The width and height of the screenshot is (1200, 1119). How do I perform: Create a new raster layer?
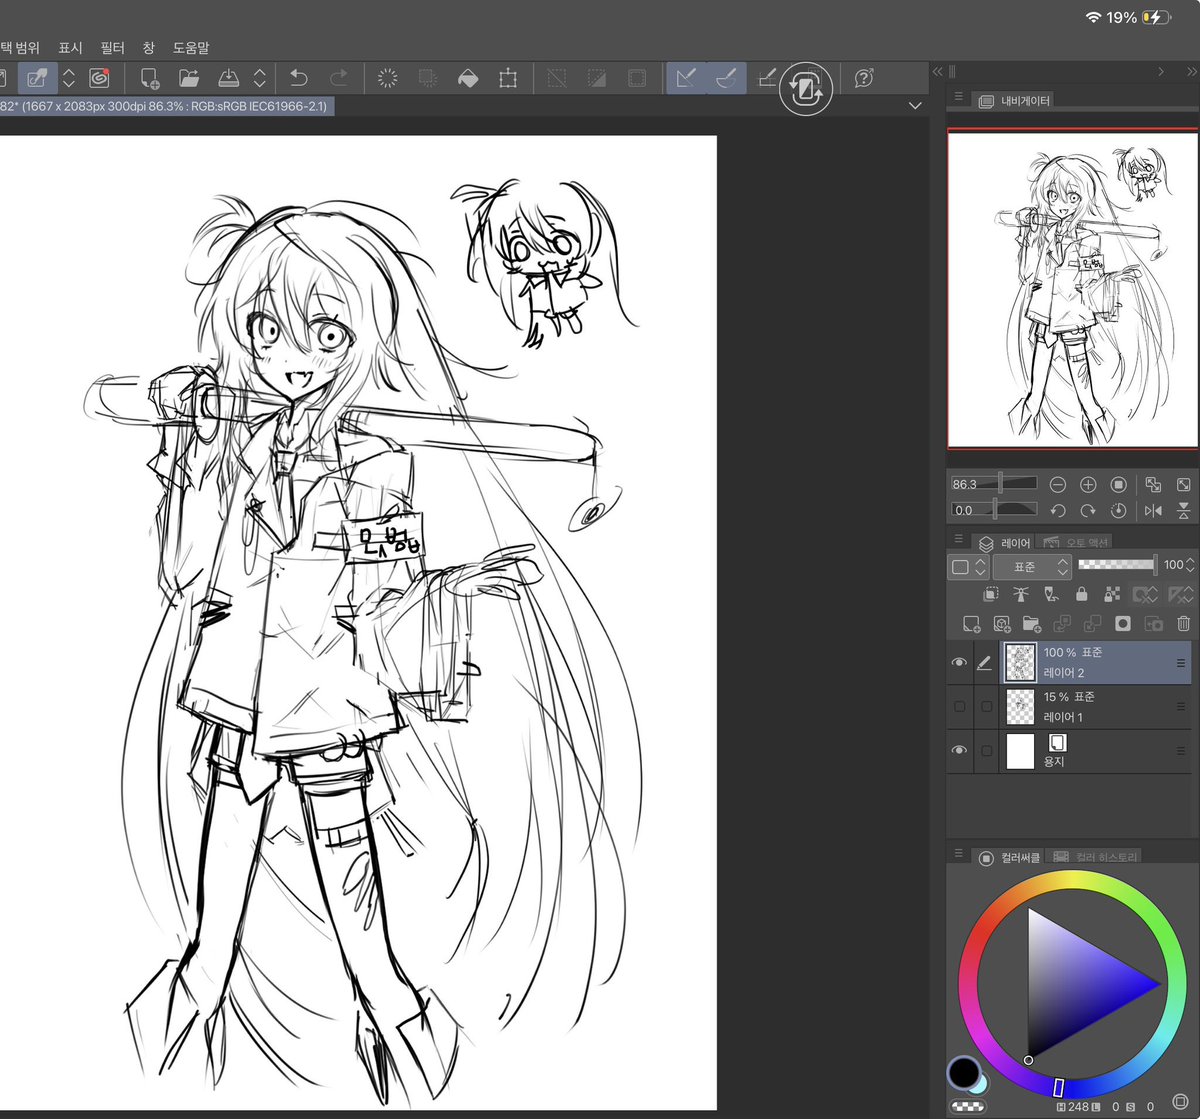click(971, 624)
